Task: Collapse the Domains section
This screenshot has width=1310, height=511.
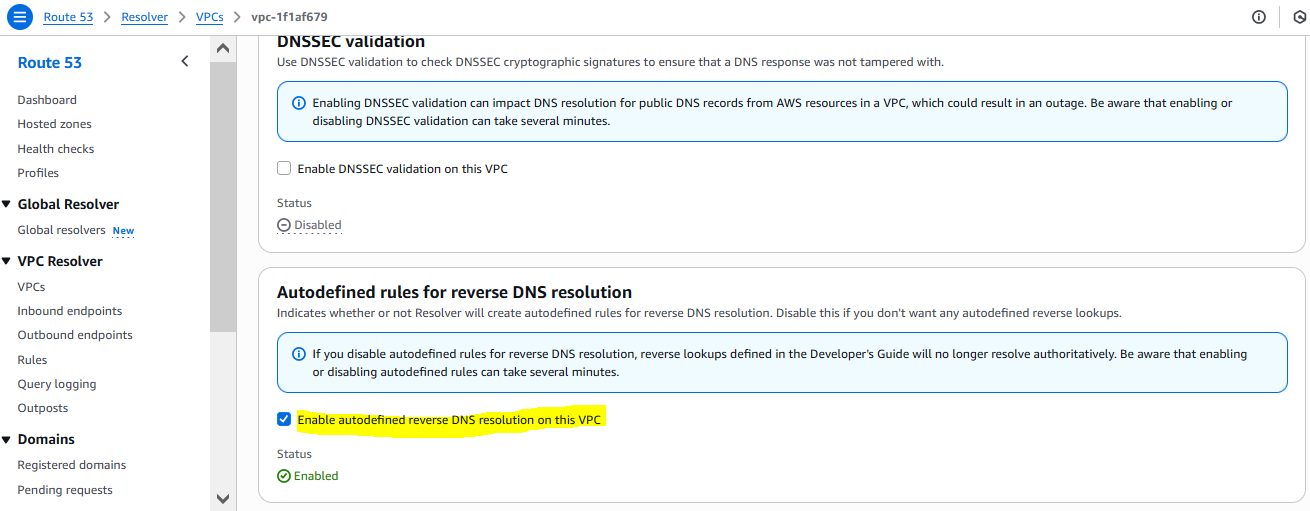Action: coord(6,439)
